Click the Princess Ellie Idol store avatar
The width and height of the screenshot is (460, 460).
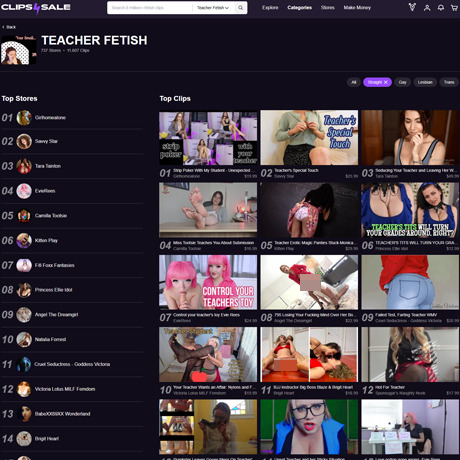(x=24, y=290)
